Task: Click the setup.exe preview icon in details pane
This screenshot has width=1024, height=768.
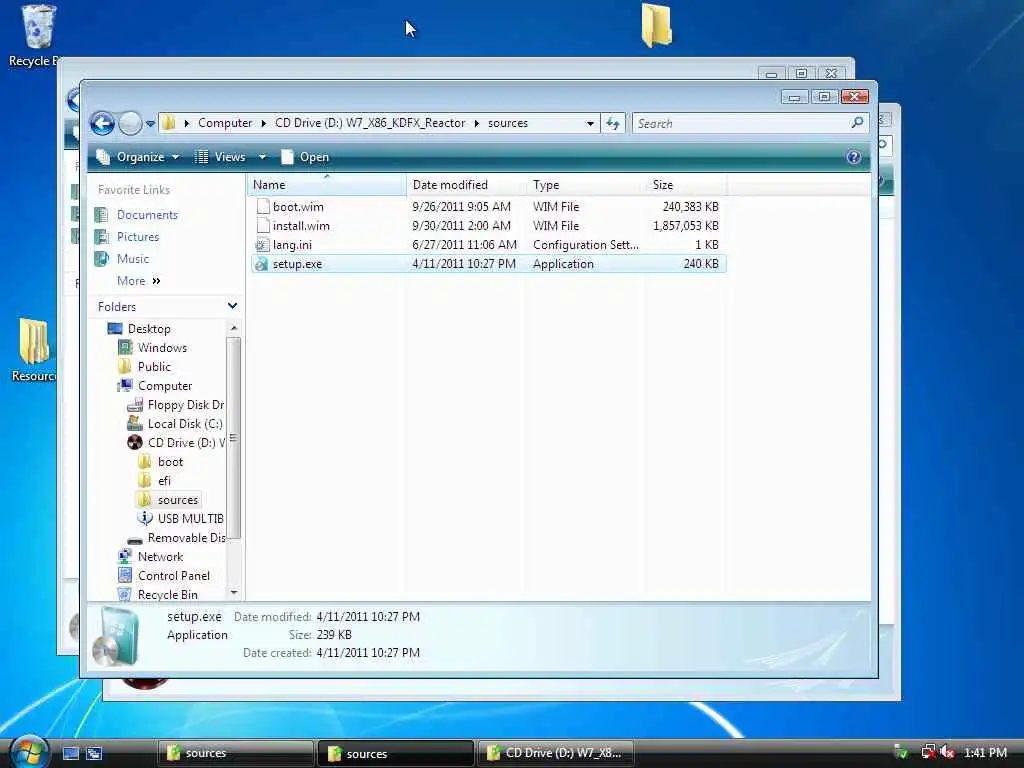Action: tap(118, 636)
